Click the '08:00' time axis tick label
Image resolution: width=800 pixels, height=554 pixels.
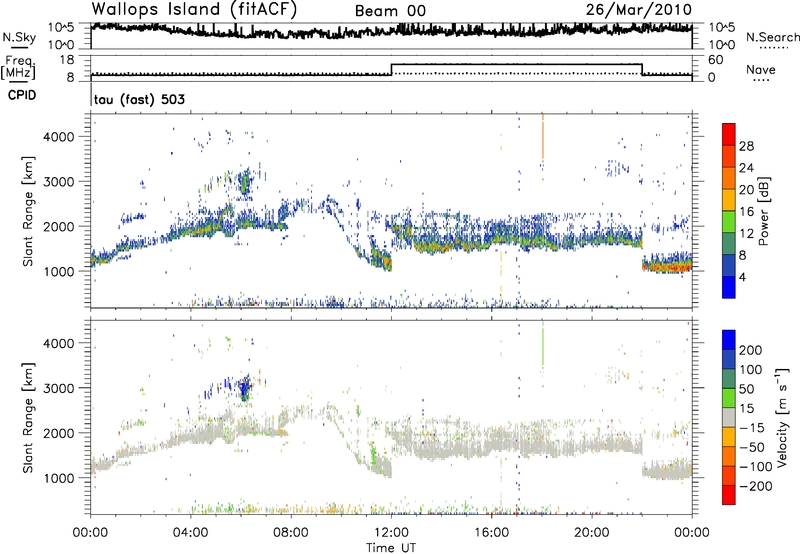tap(291, 533)
